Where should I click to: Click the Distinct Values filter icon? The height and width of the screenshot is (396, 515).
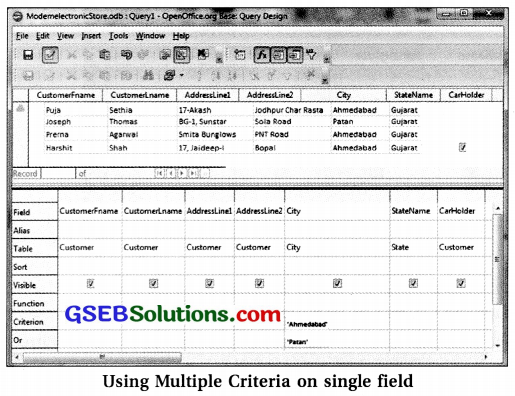click(311, 54)
